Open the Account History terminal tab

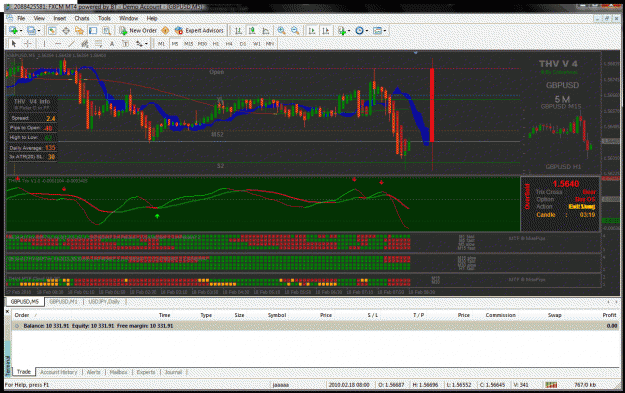point(59,372)
